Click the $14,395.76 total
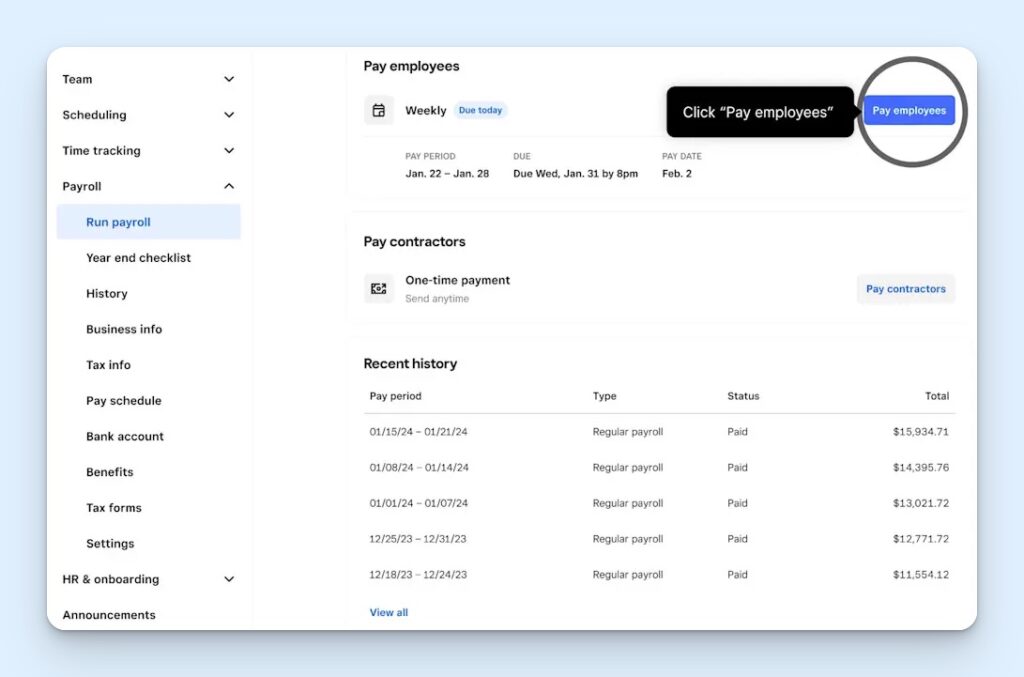The image size is (1024, 677). pyautogui.click(x=920, y=467)
